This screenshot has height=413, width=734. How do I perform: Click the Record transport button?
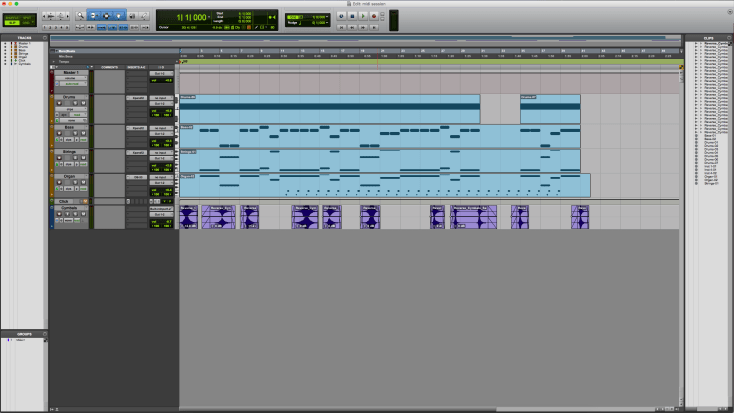(374, 17)
